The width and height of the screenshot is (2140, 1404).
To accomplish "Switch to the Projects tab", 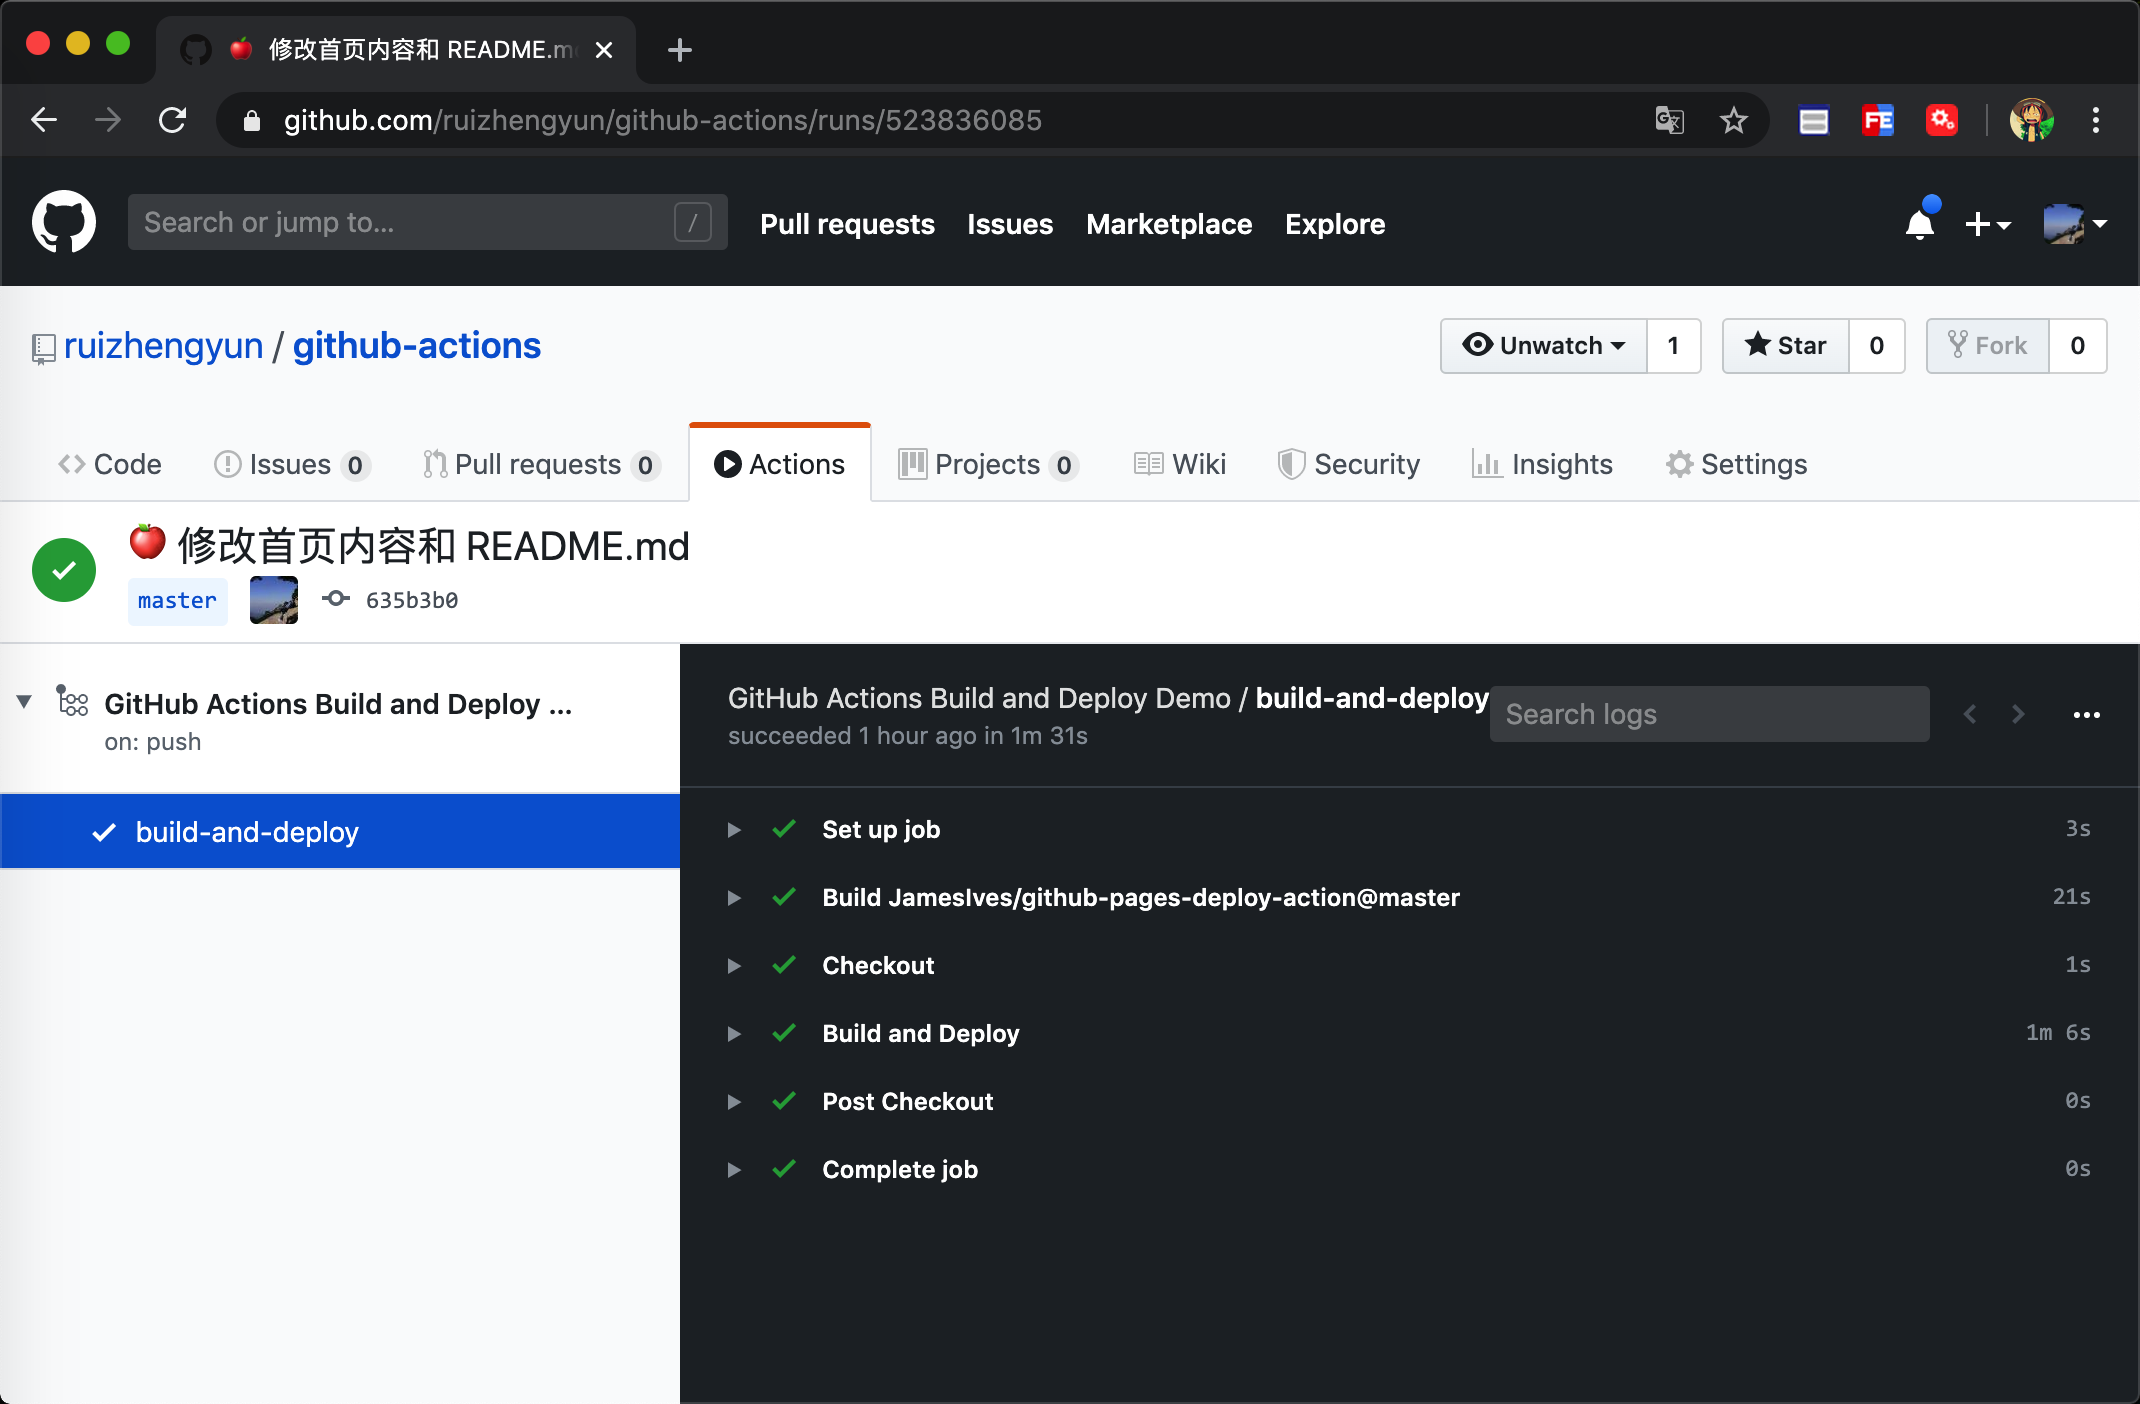I will (x=988, y=464).
